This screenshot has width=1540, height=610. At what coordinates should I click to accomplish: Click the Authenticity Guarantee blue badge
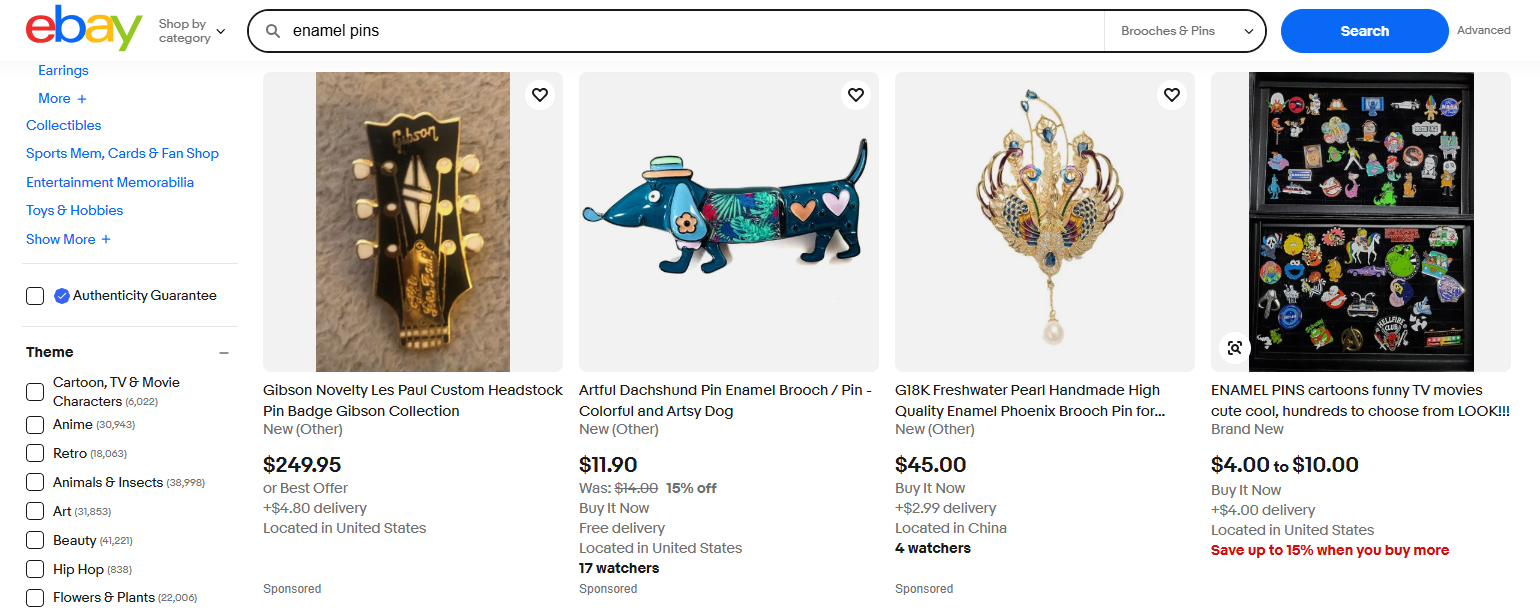62,296
